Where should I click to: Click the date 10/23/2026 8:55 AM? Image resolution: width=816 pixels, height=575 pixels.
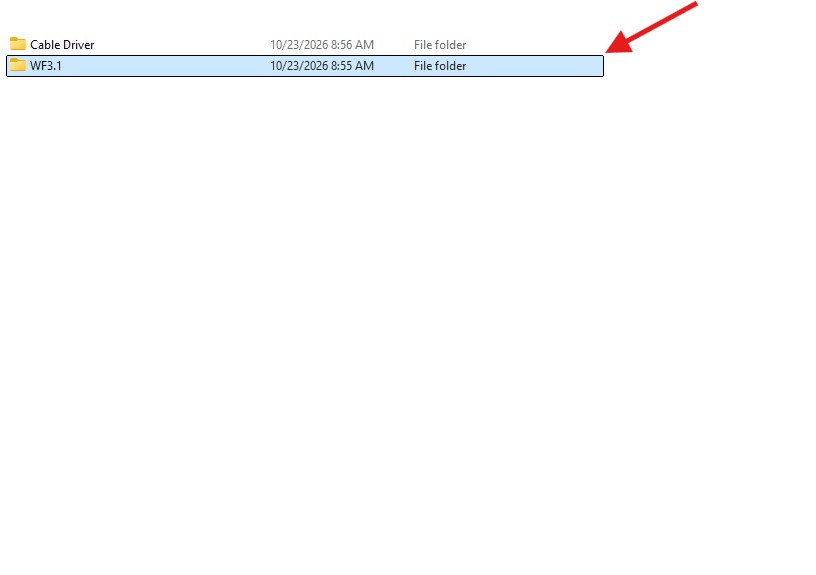pyautogui.click(x=322, y=66)
